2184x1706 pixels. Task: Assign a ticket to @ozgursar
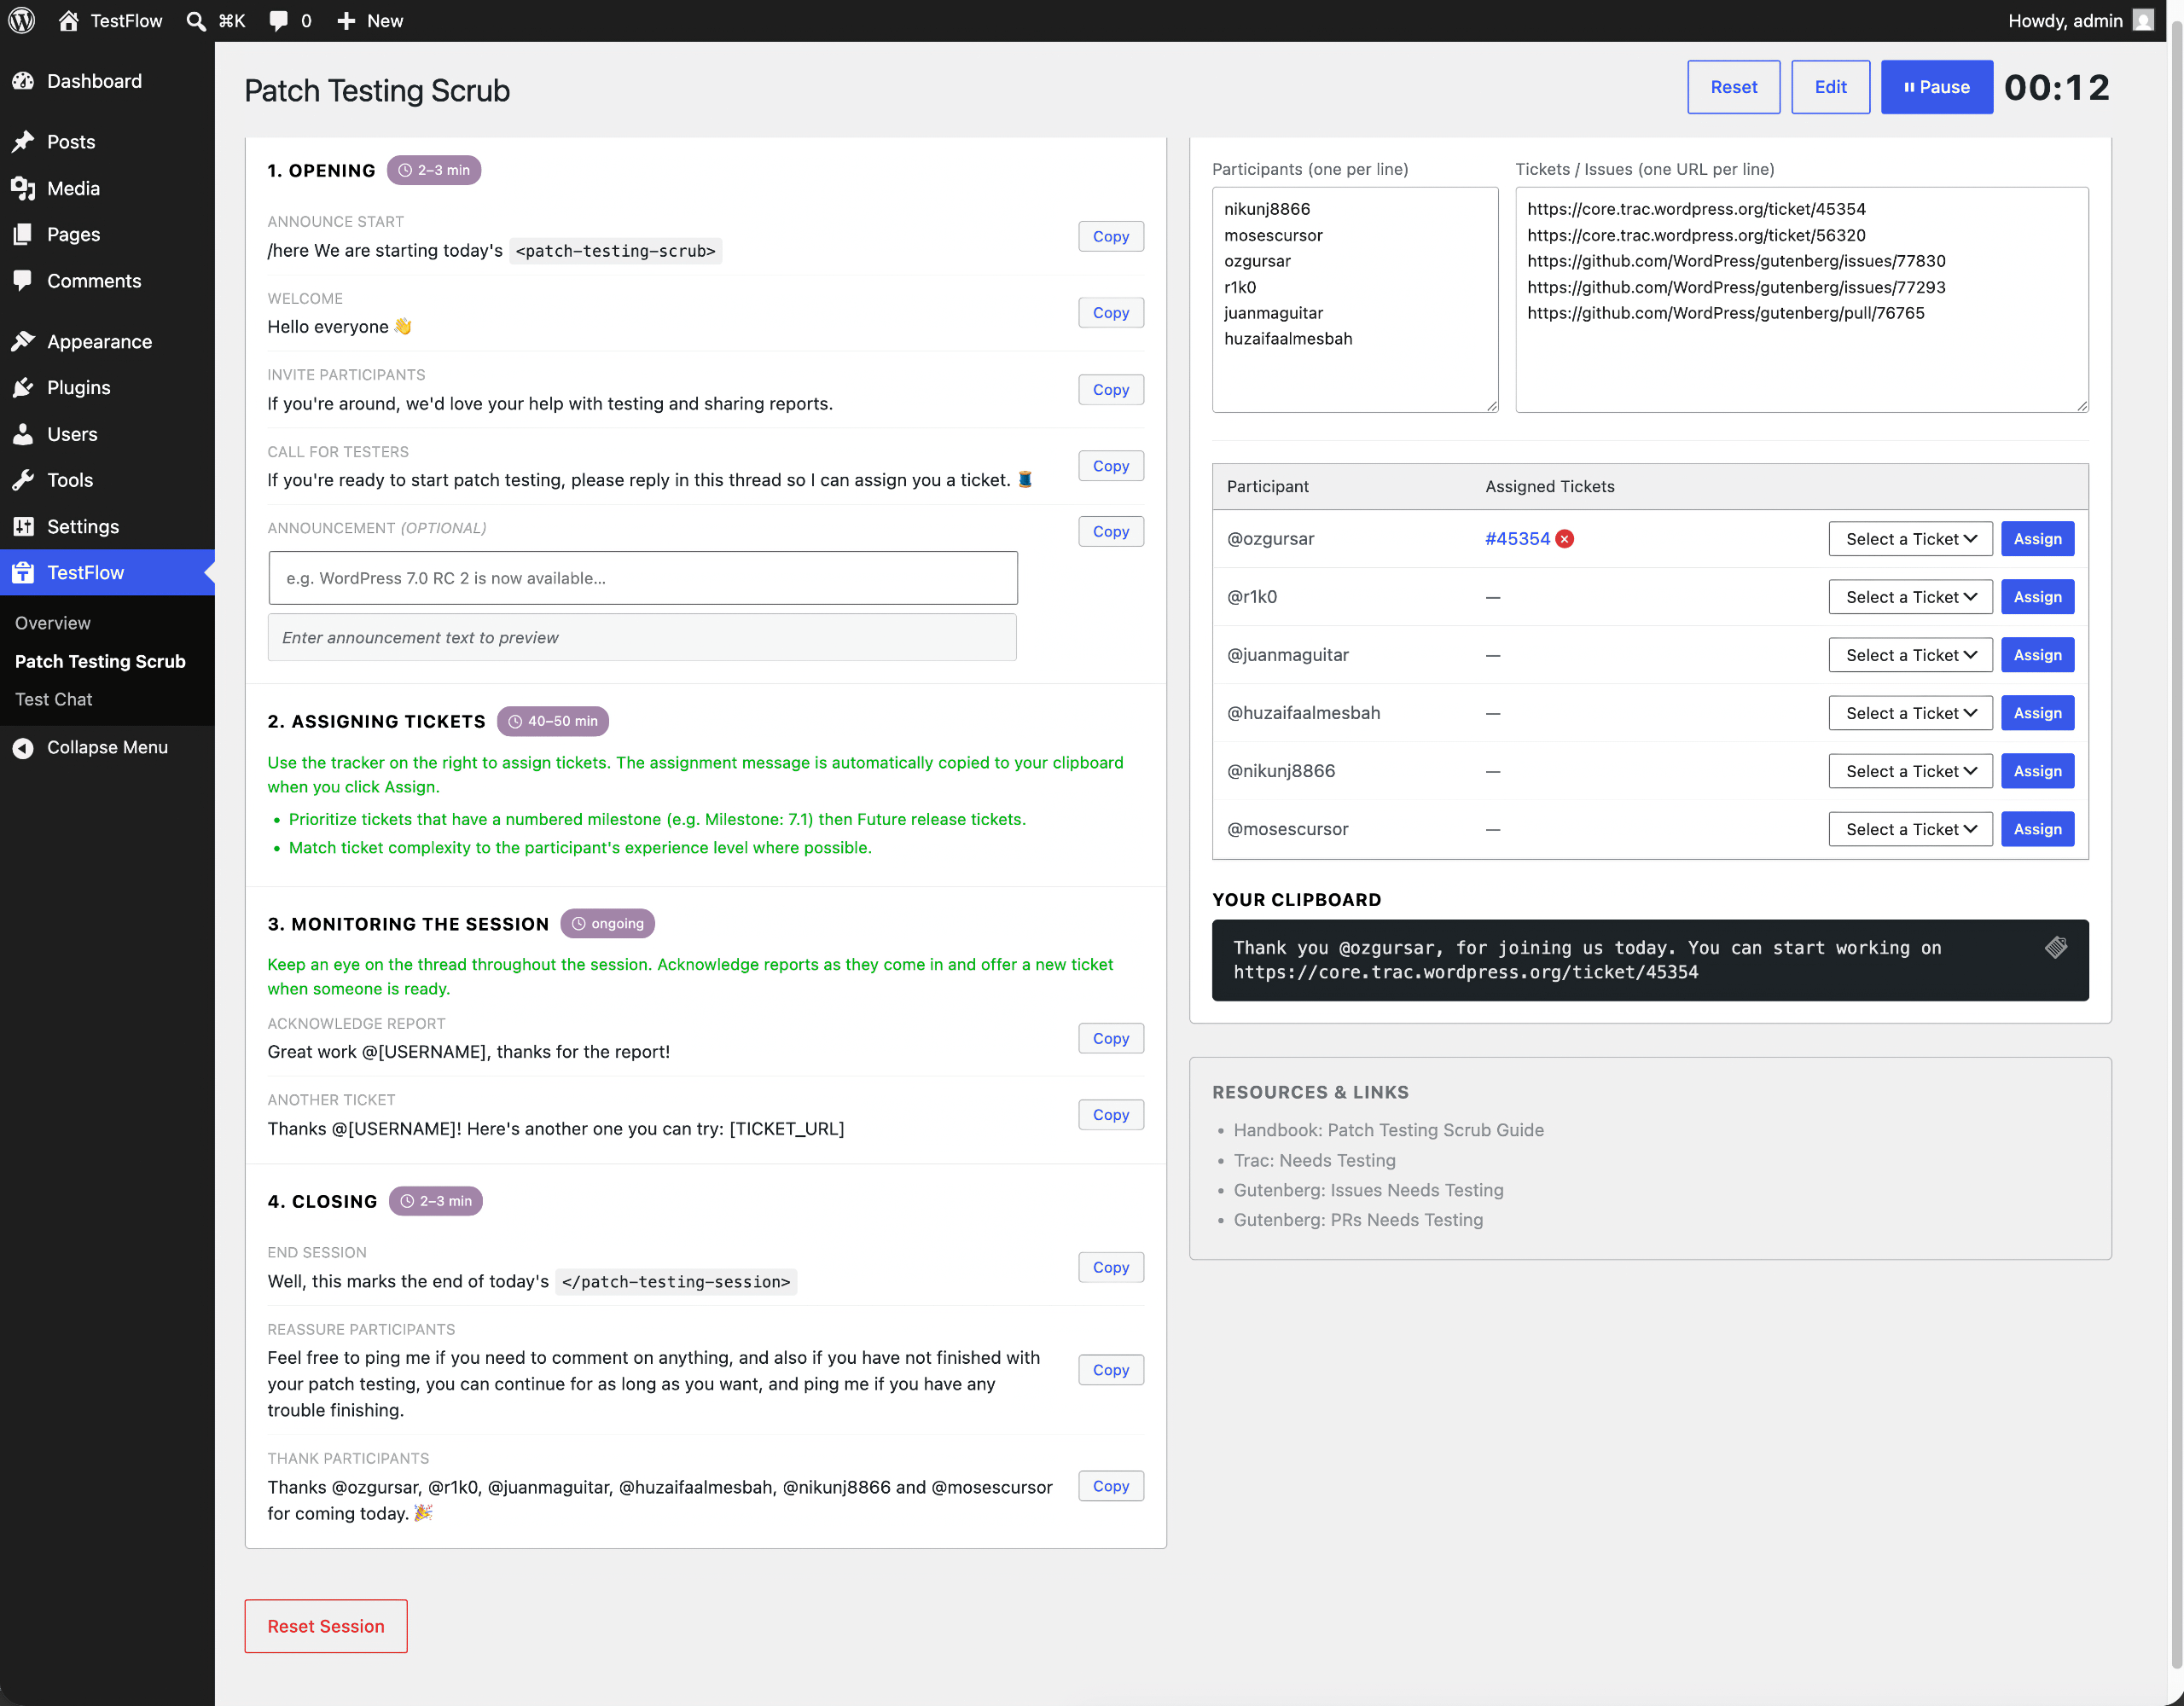[x=2037, y=539]
